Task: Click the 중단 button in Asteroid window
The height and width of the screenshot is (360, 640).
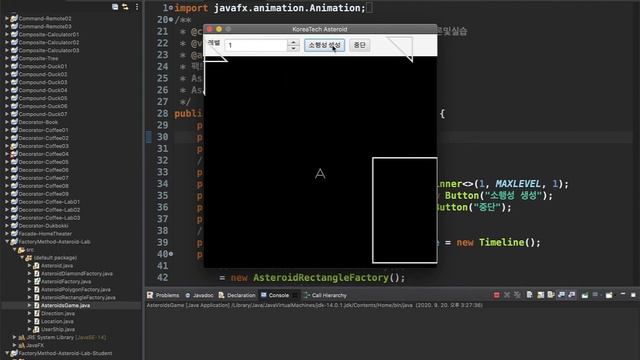Action: [x=360, y=45]
